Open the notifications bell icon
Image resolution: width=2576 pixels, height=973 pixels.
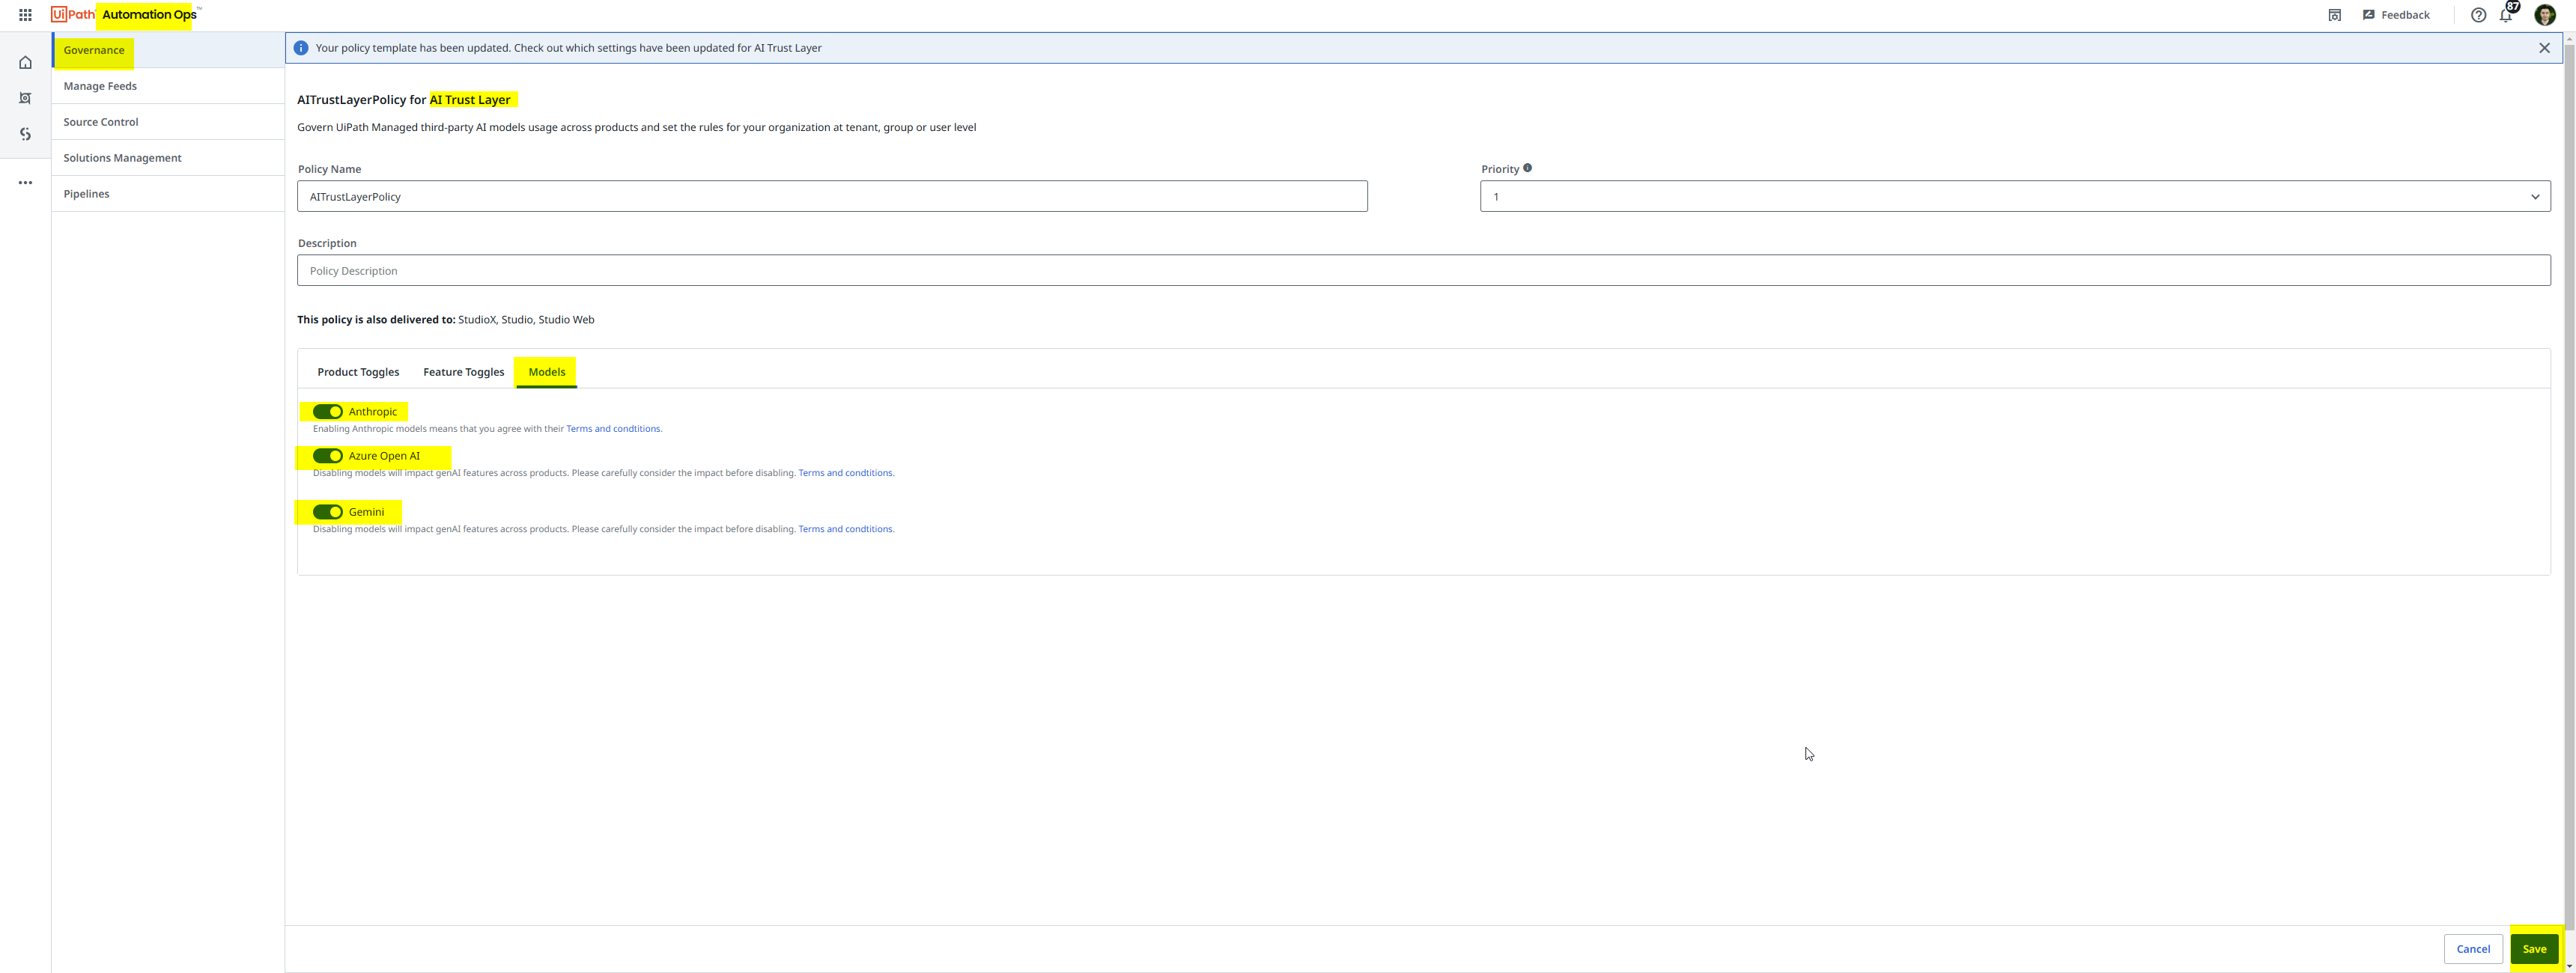point(2506,15)
